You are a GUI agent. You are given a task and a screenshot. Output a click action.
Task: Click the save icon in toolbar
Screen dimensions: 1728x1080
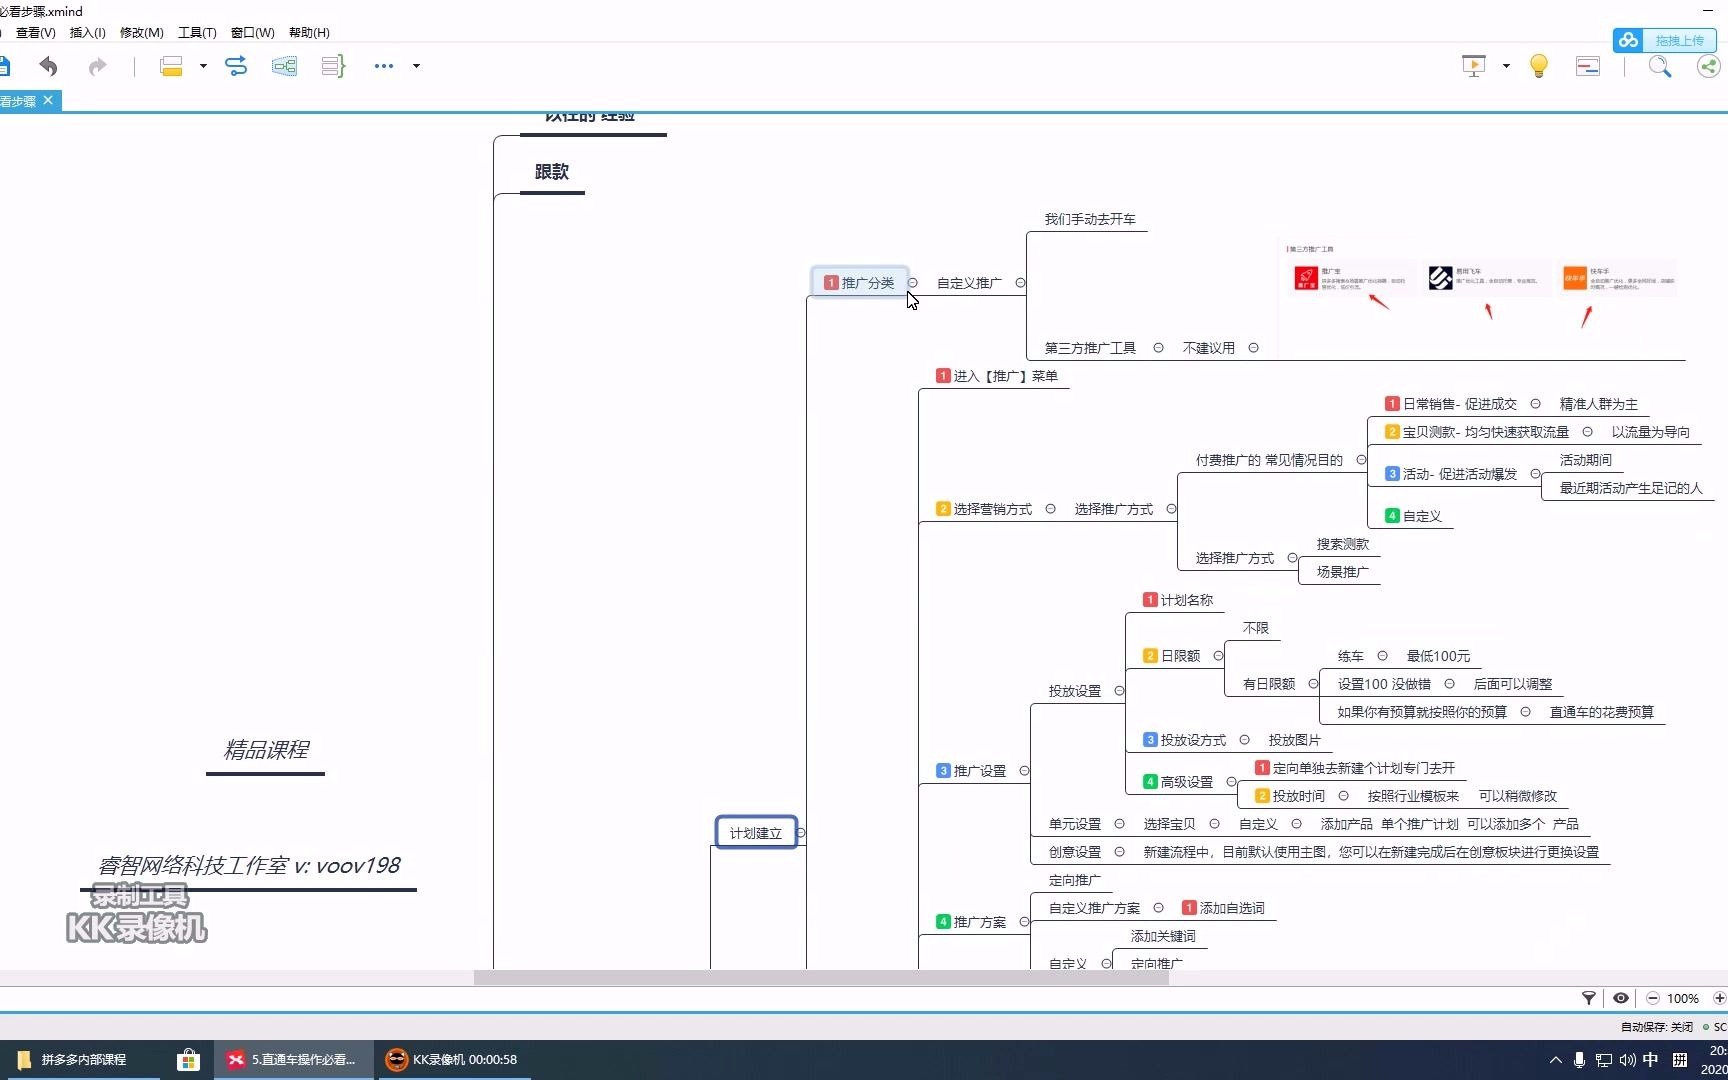4,66
